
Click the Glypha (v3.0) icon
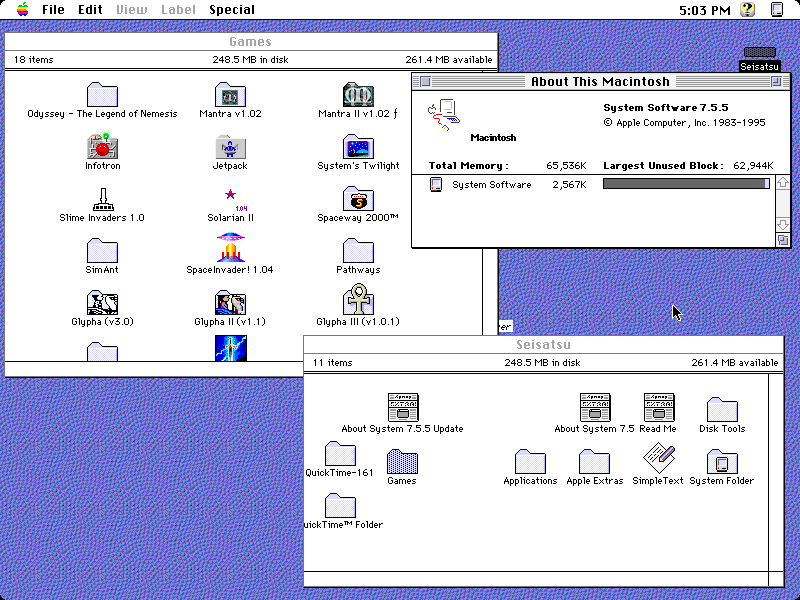[103, 303]
